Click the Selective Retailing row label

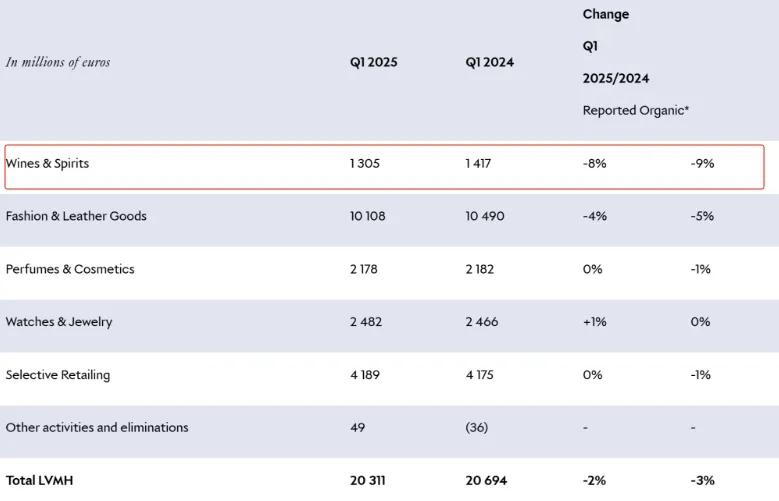58,375
